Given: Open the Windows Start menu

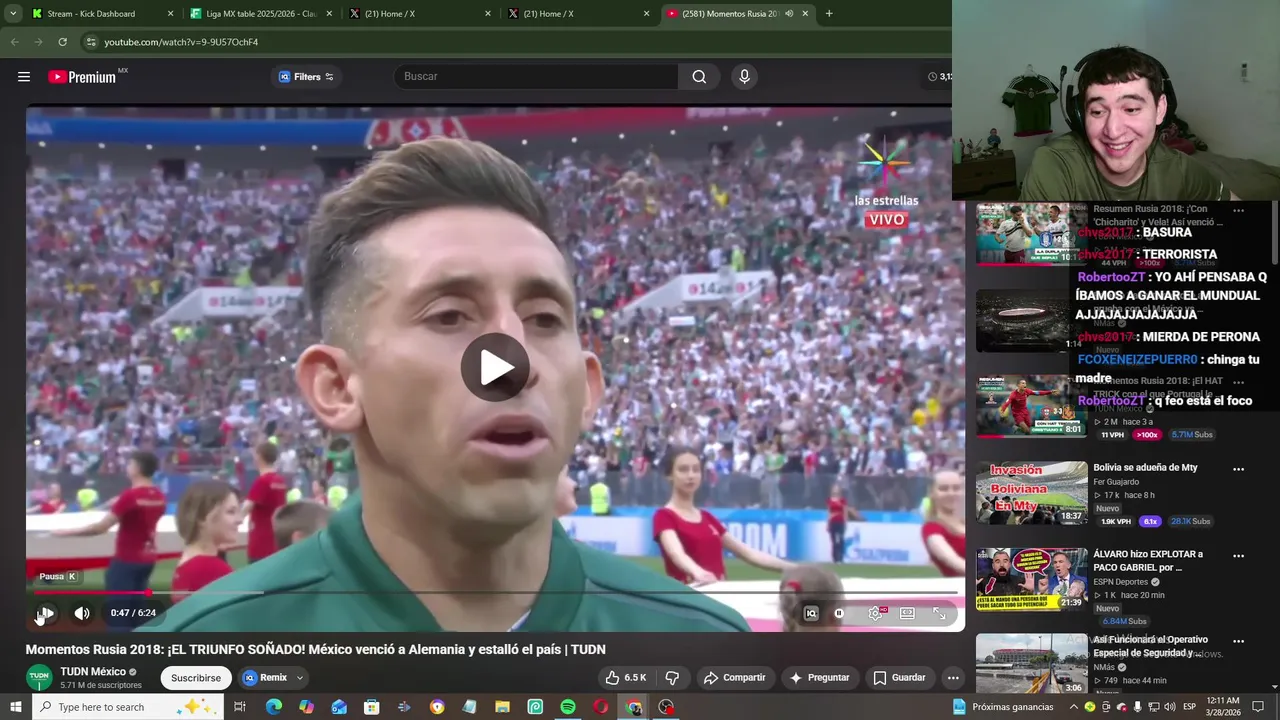Looking at the screenshot, I should pos(16,707).
